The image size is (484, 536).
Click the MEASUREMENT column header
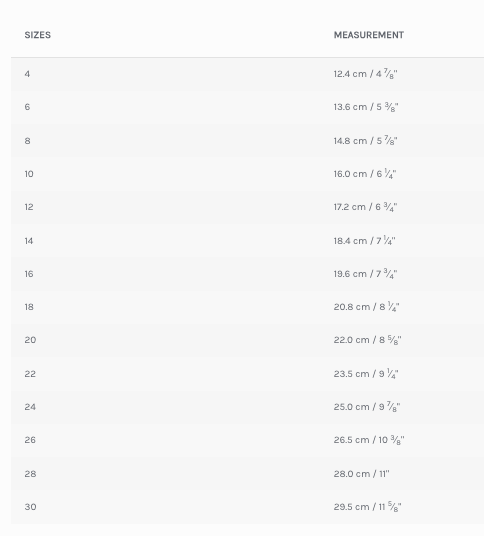(x=368, y=35)
